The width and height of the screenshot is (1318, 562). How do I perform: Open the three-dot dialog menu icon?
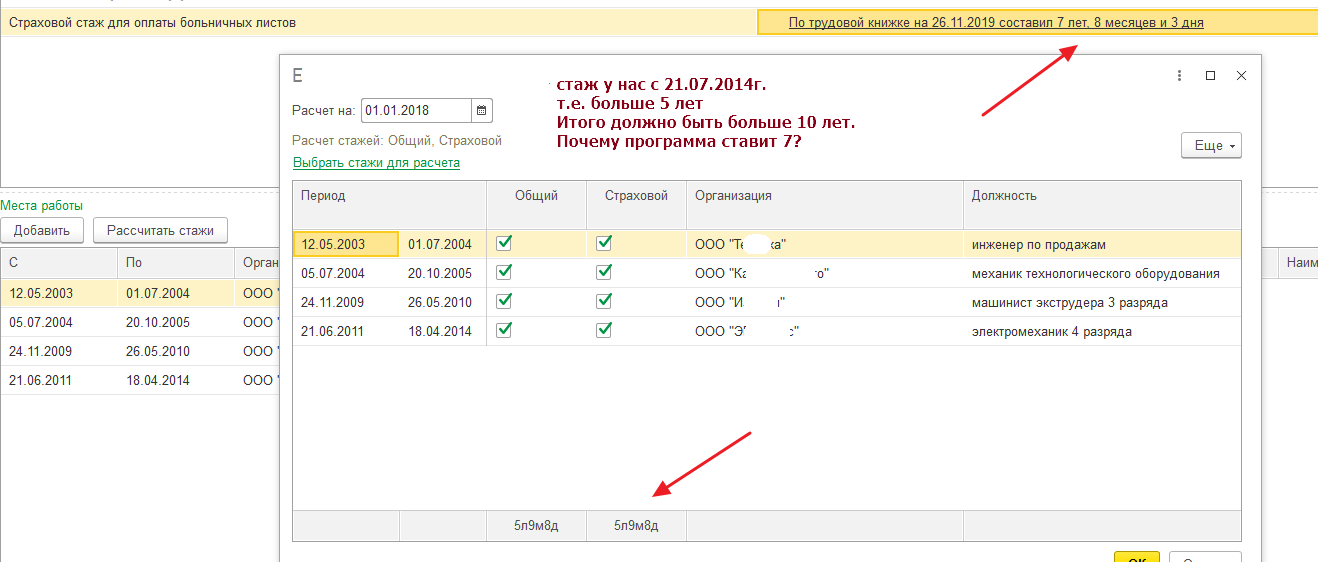tap(1180, 76)
